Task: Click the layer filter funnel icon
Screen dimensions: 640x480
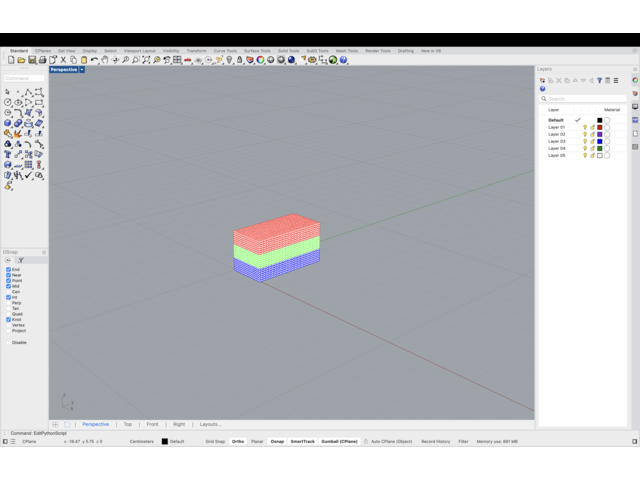Action: [x=599, y=81]
